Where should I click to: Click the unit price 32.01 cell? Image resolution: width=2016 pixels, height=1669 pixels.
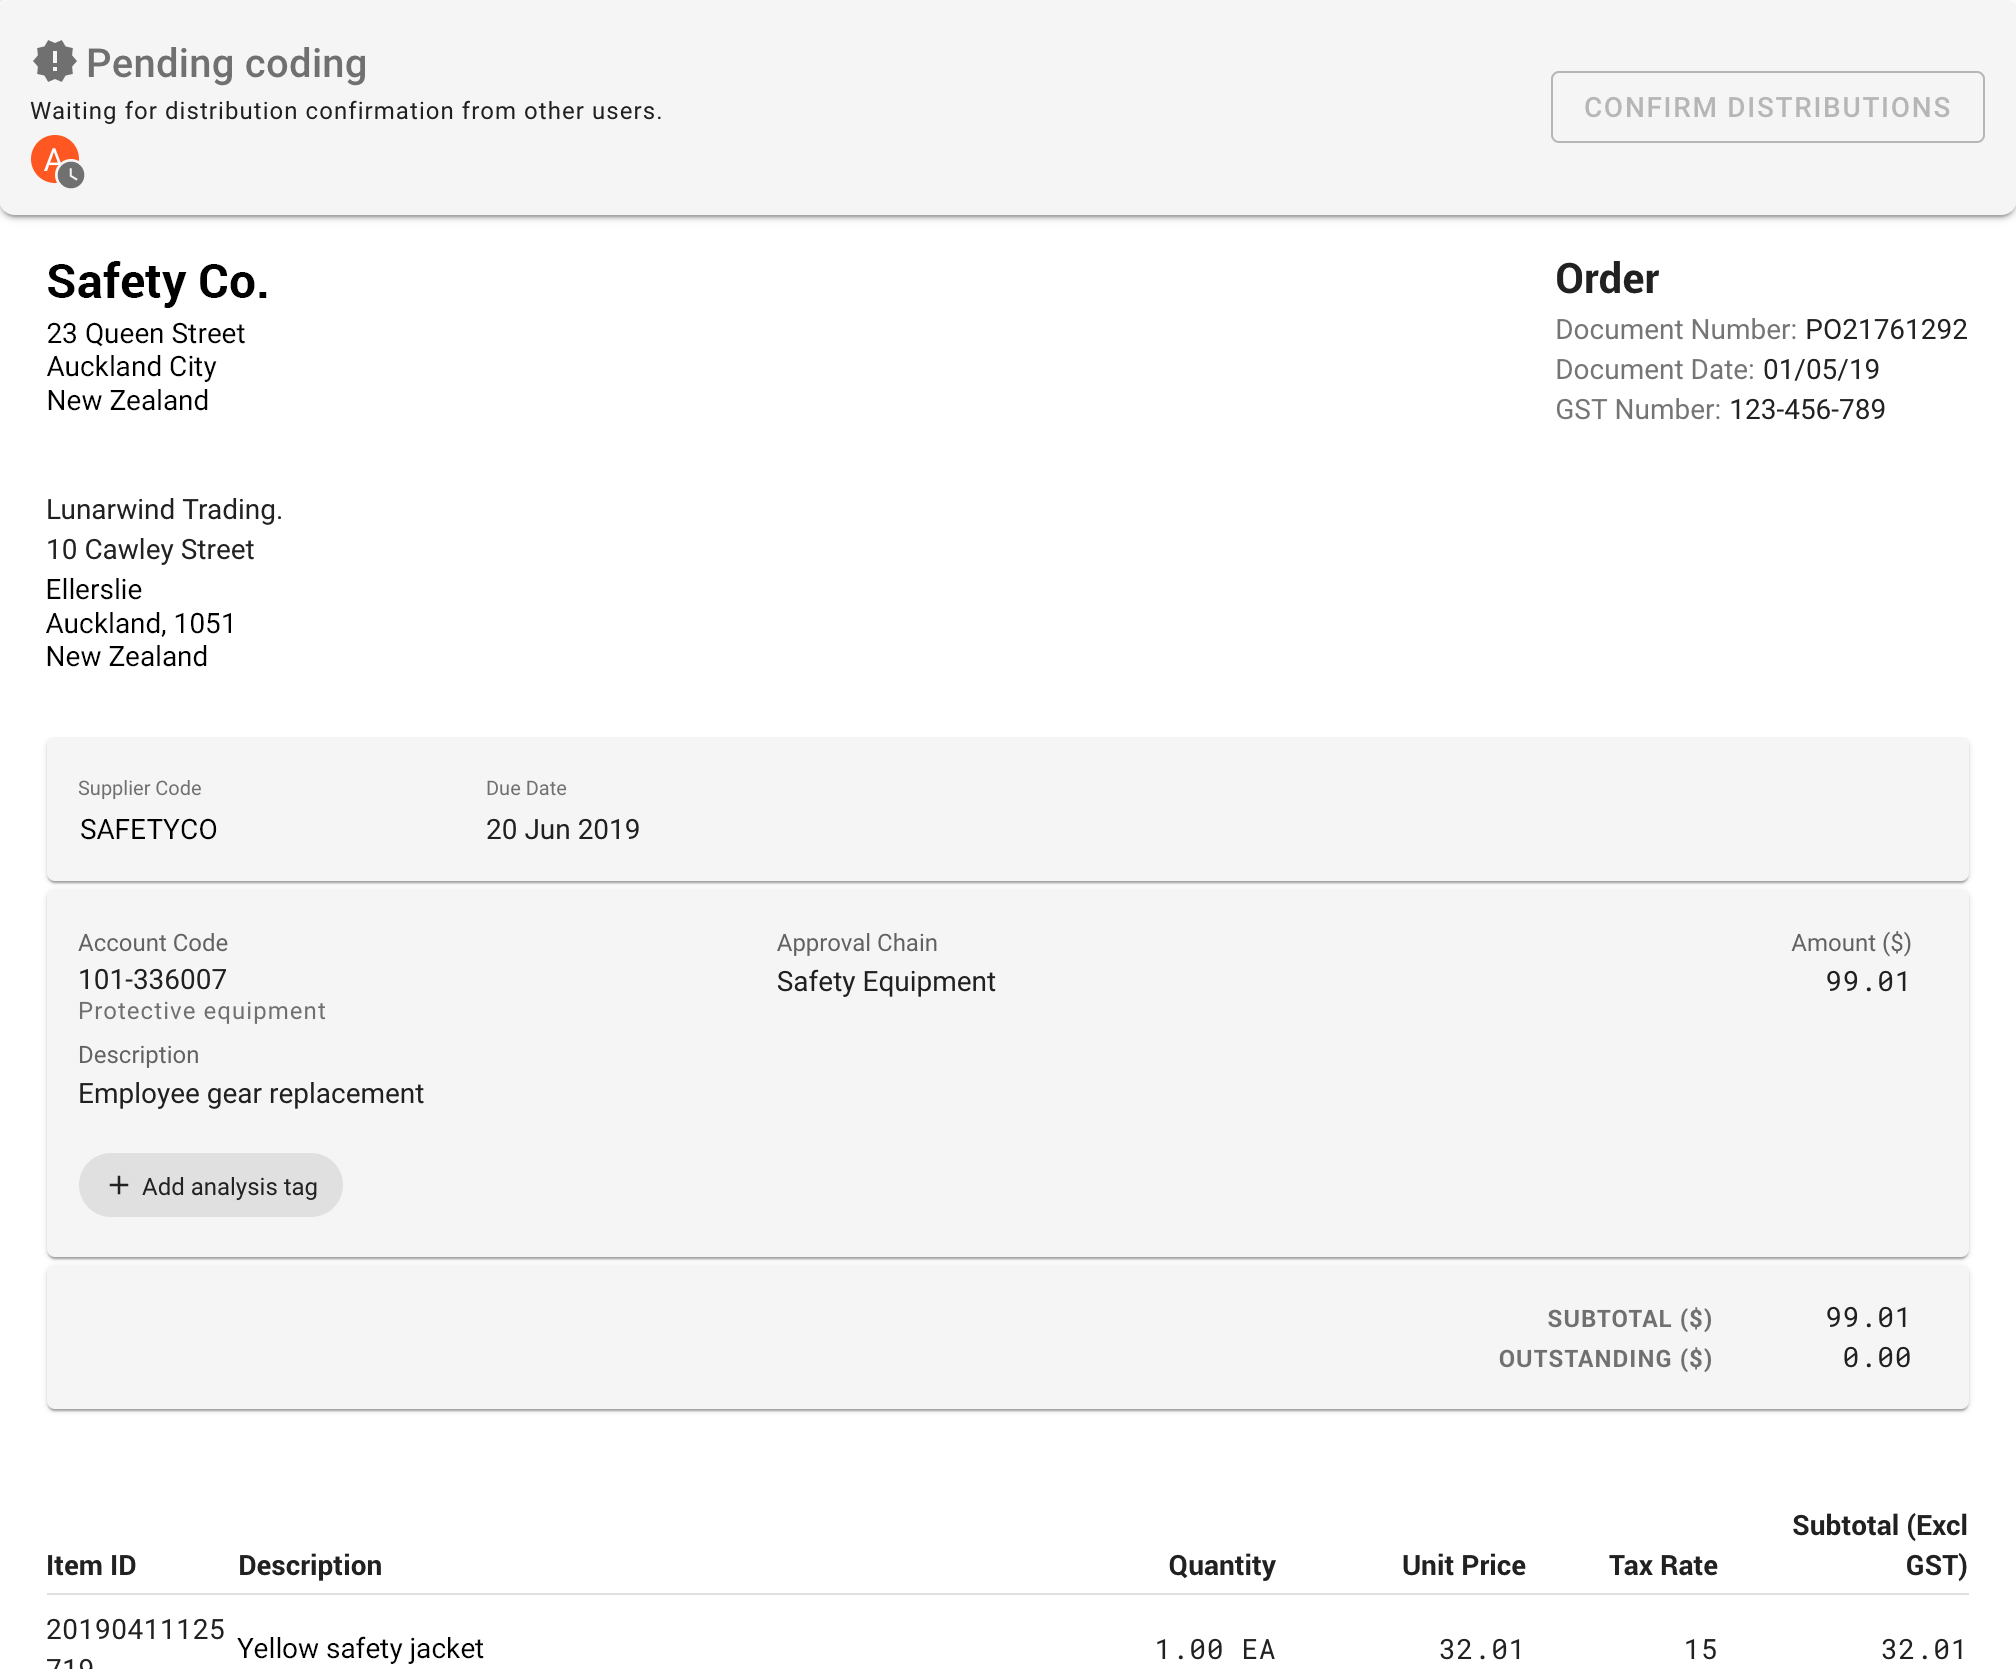point(1482,1649)
